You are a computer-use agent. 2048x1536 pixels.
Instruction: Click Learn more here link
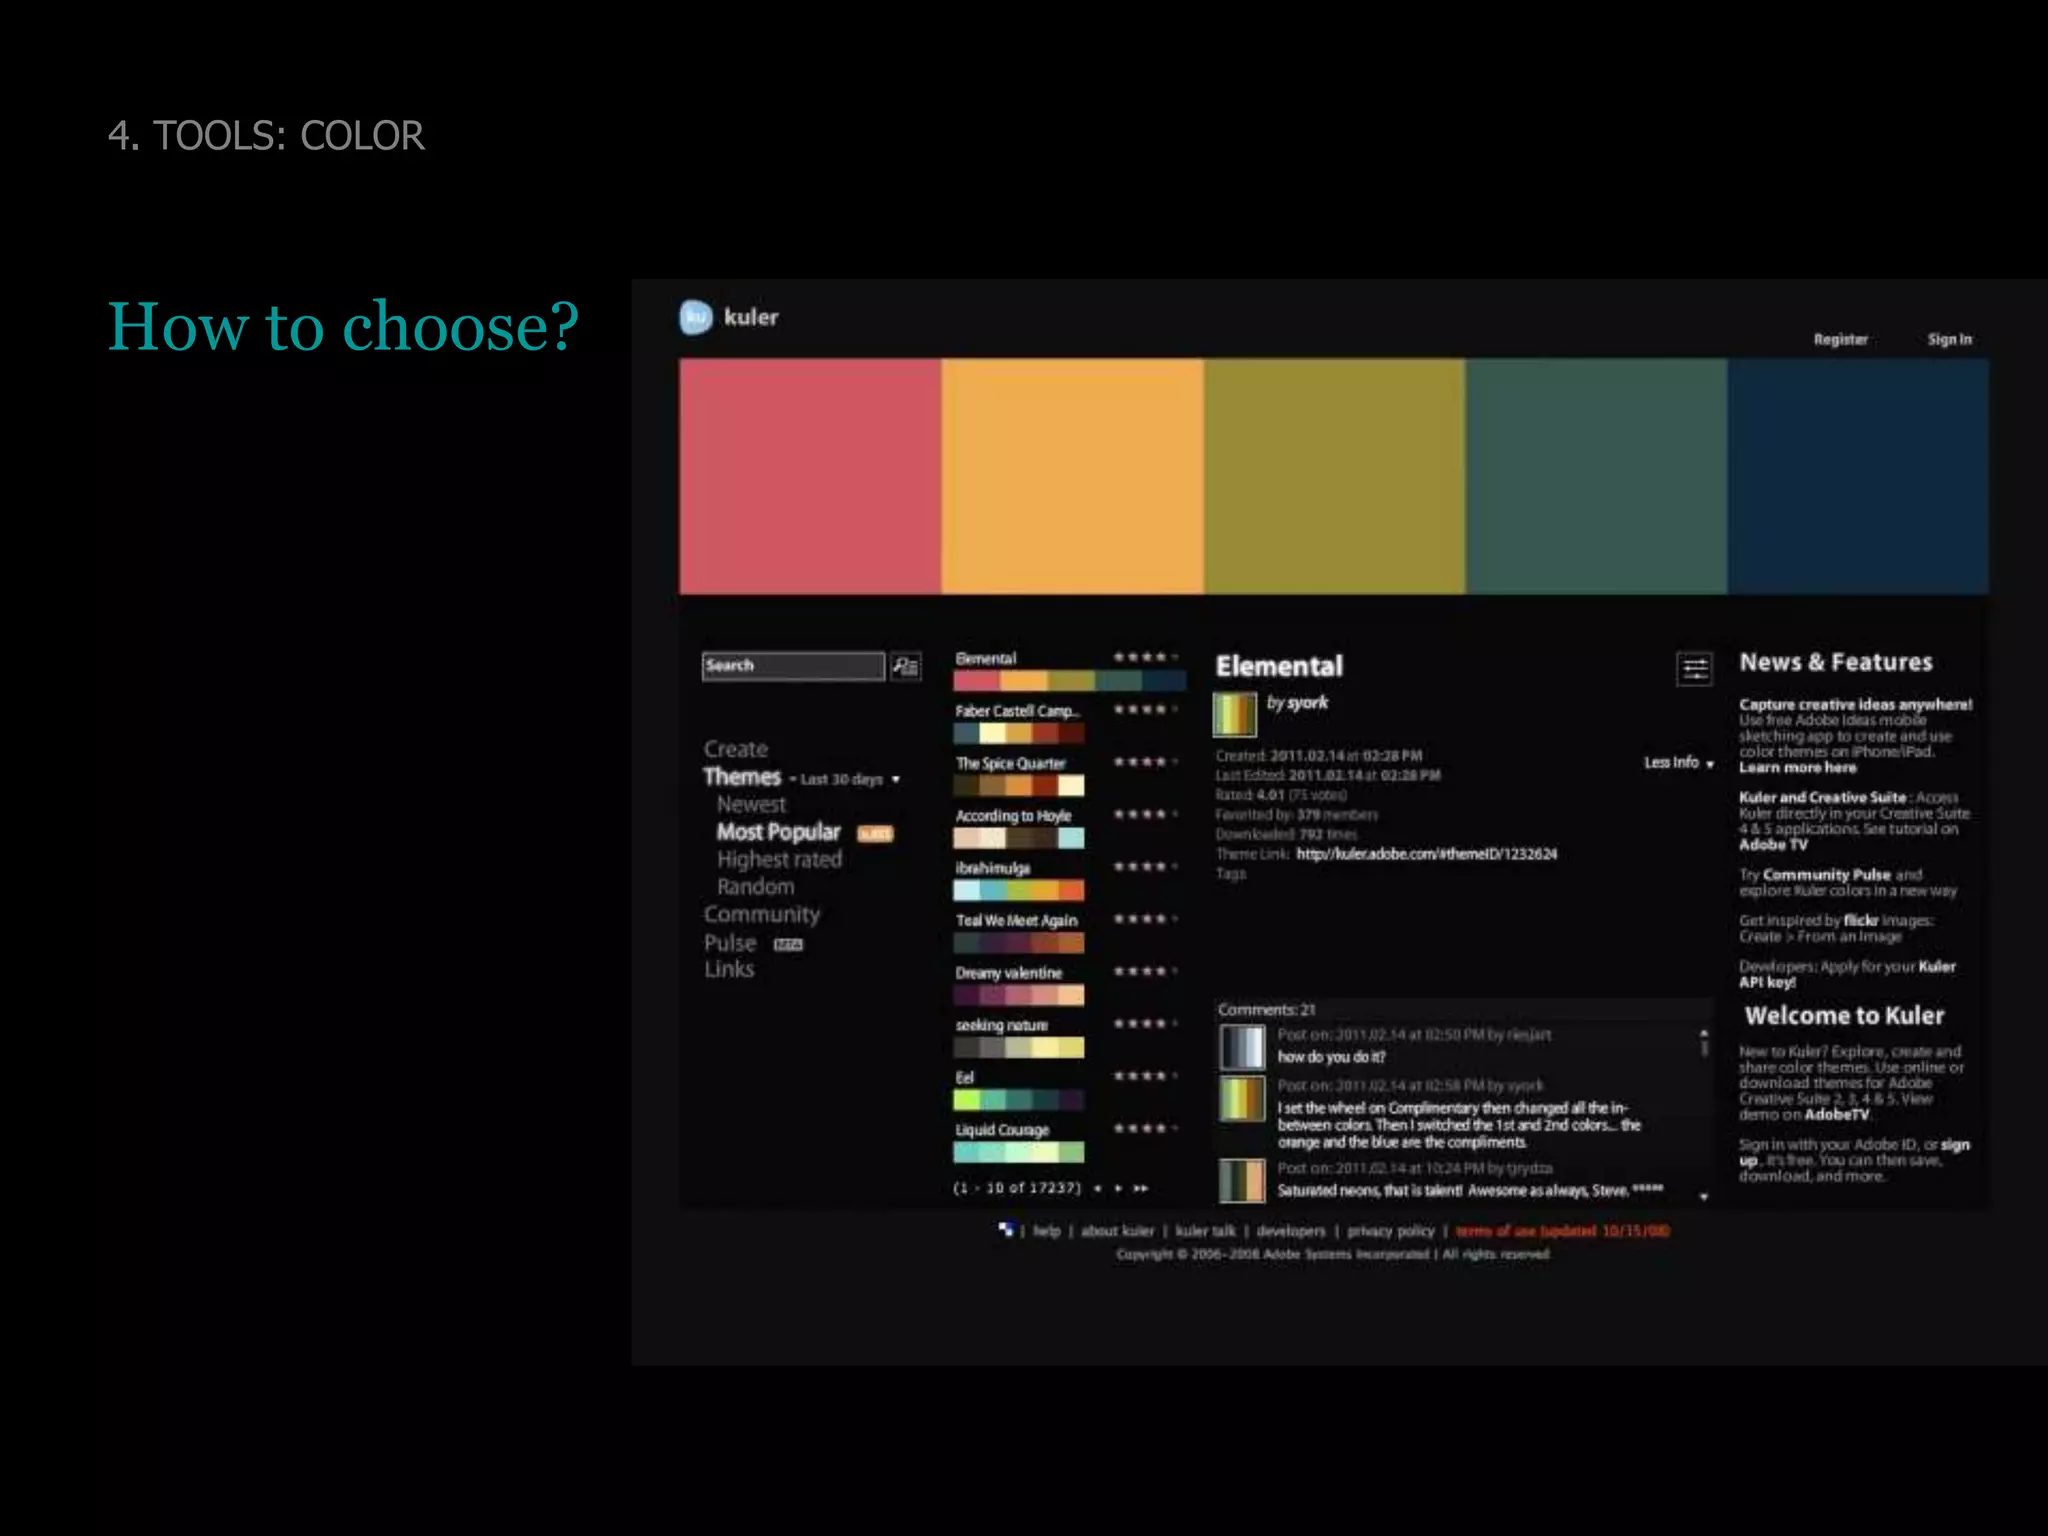[1797, 767]
